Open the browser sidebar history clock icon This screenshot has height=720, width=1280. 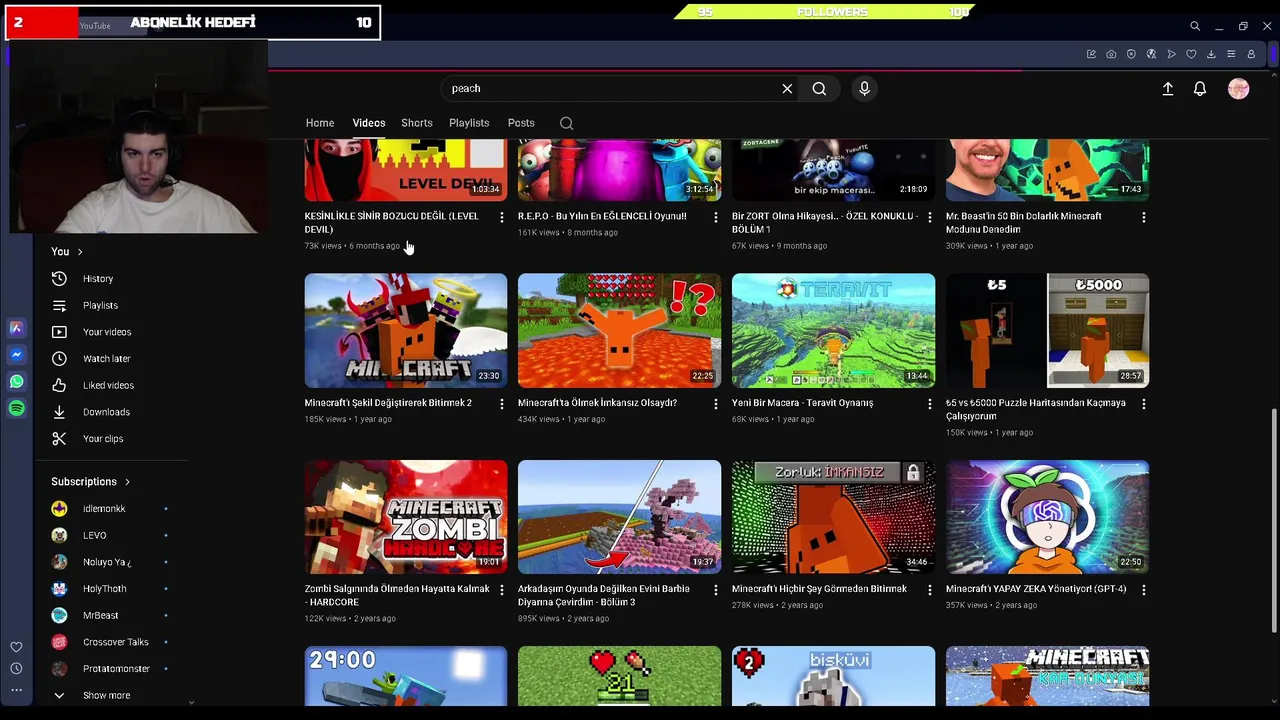click(x=16, y=668)
